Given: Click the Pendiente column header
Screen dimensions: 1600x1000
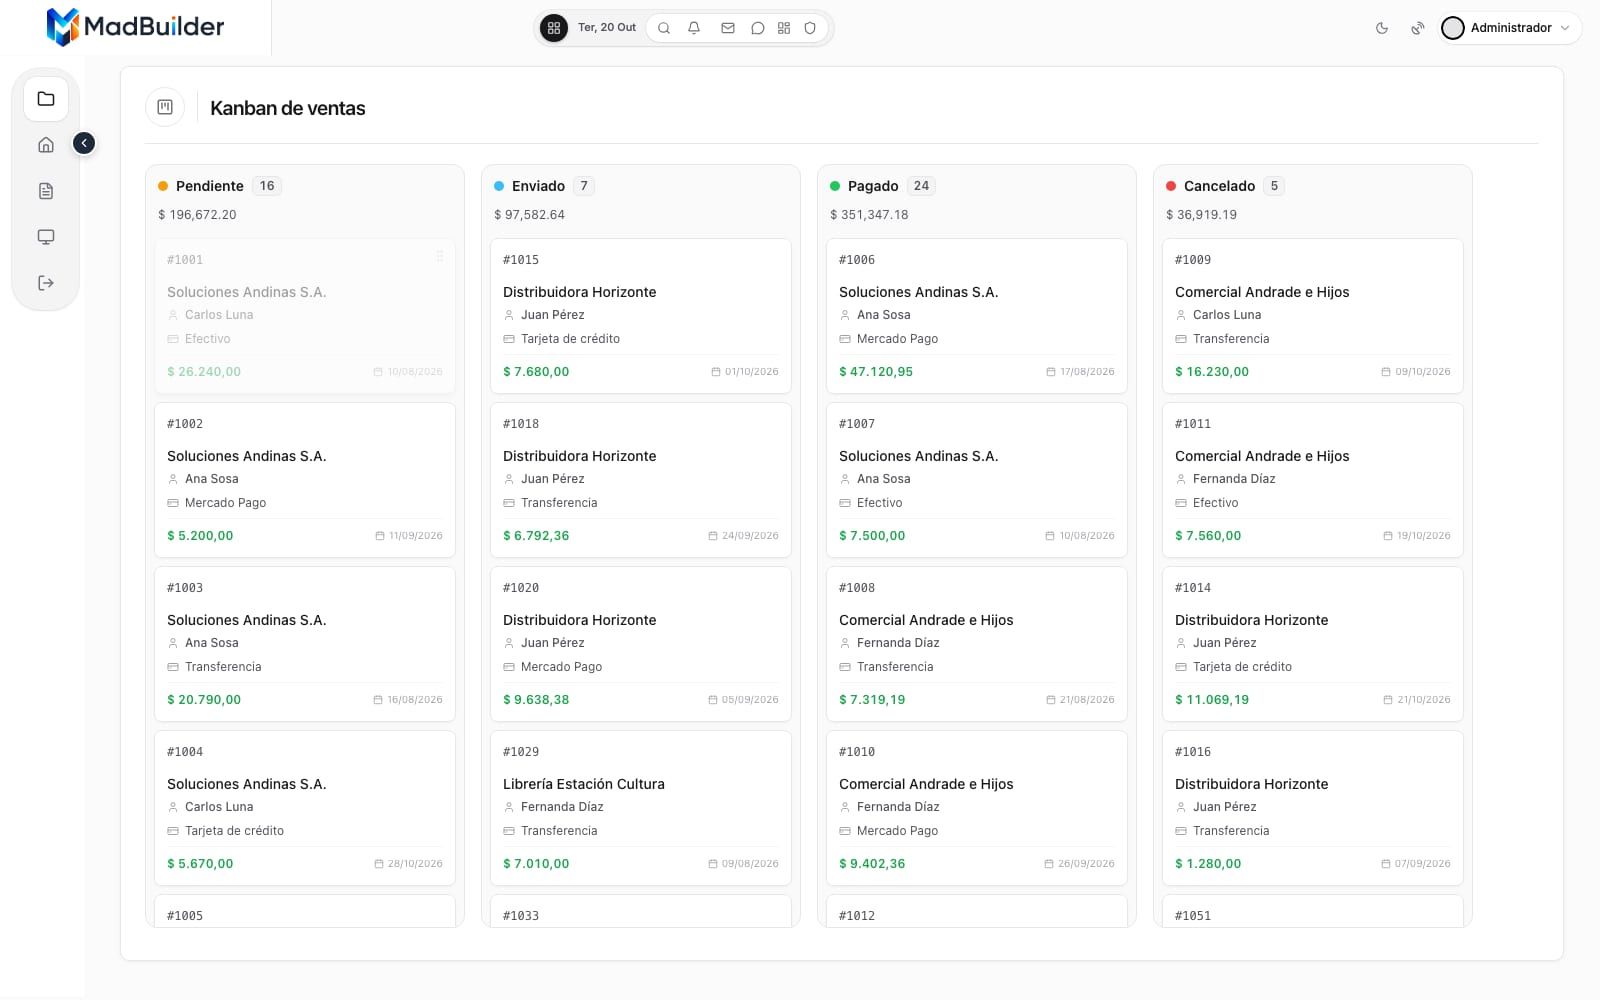Looking at the screenshot, I should pyautogui.click(x=210, y=186).
